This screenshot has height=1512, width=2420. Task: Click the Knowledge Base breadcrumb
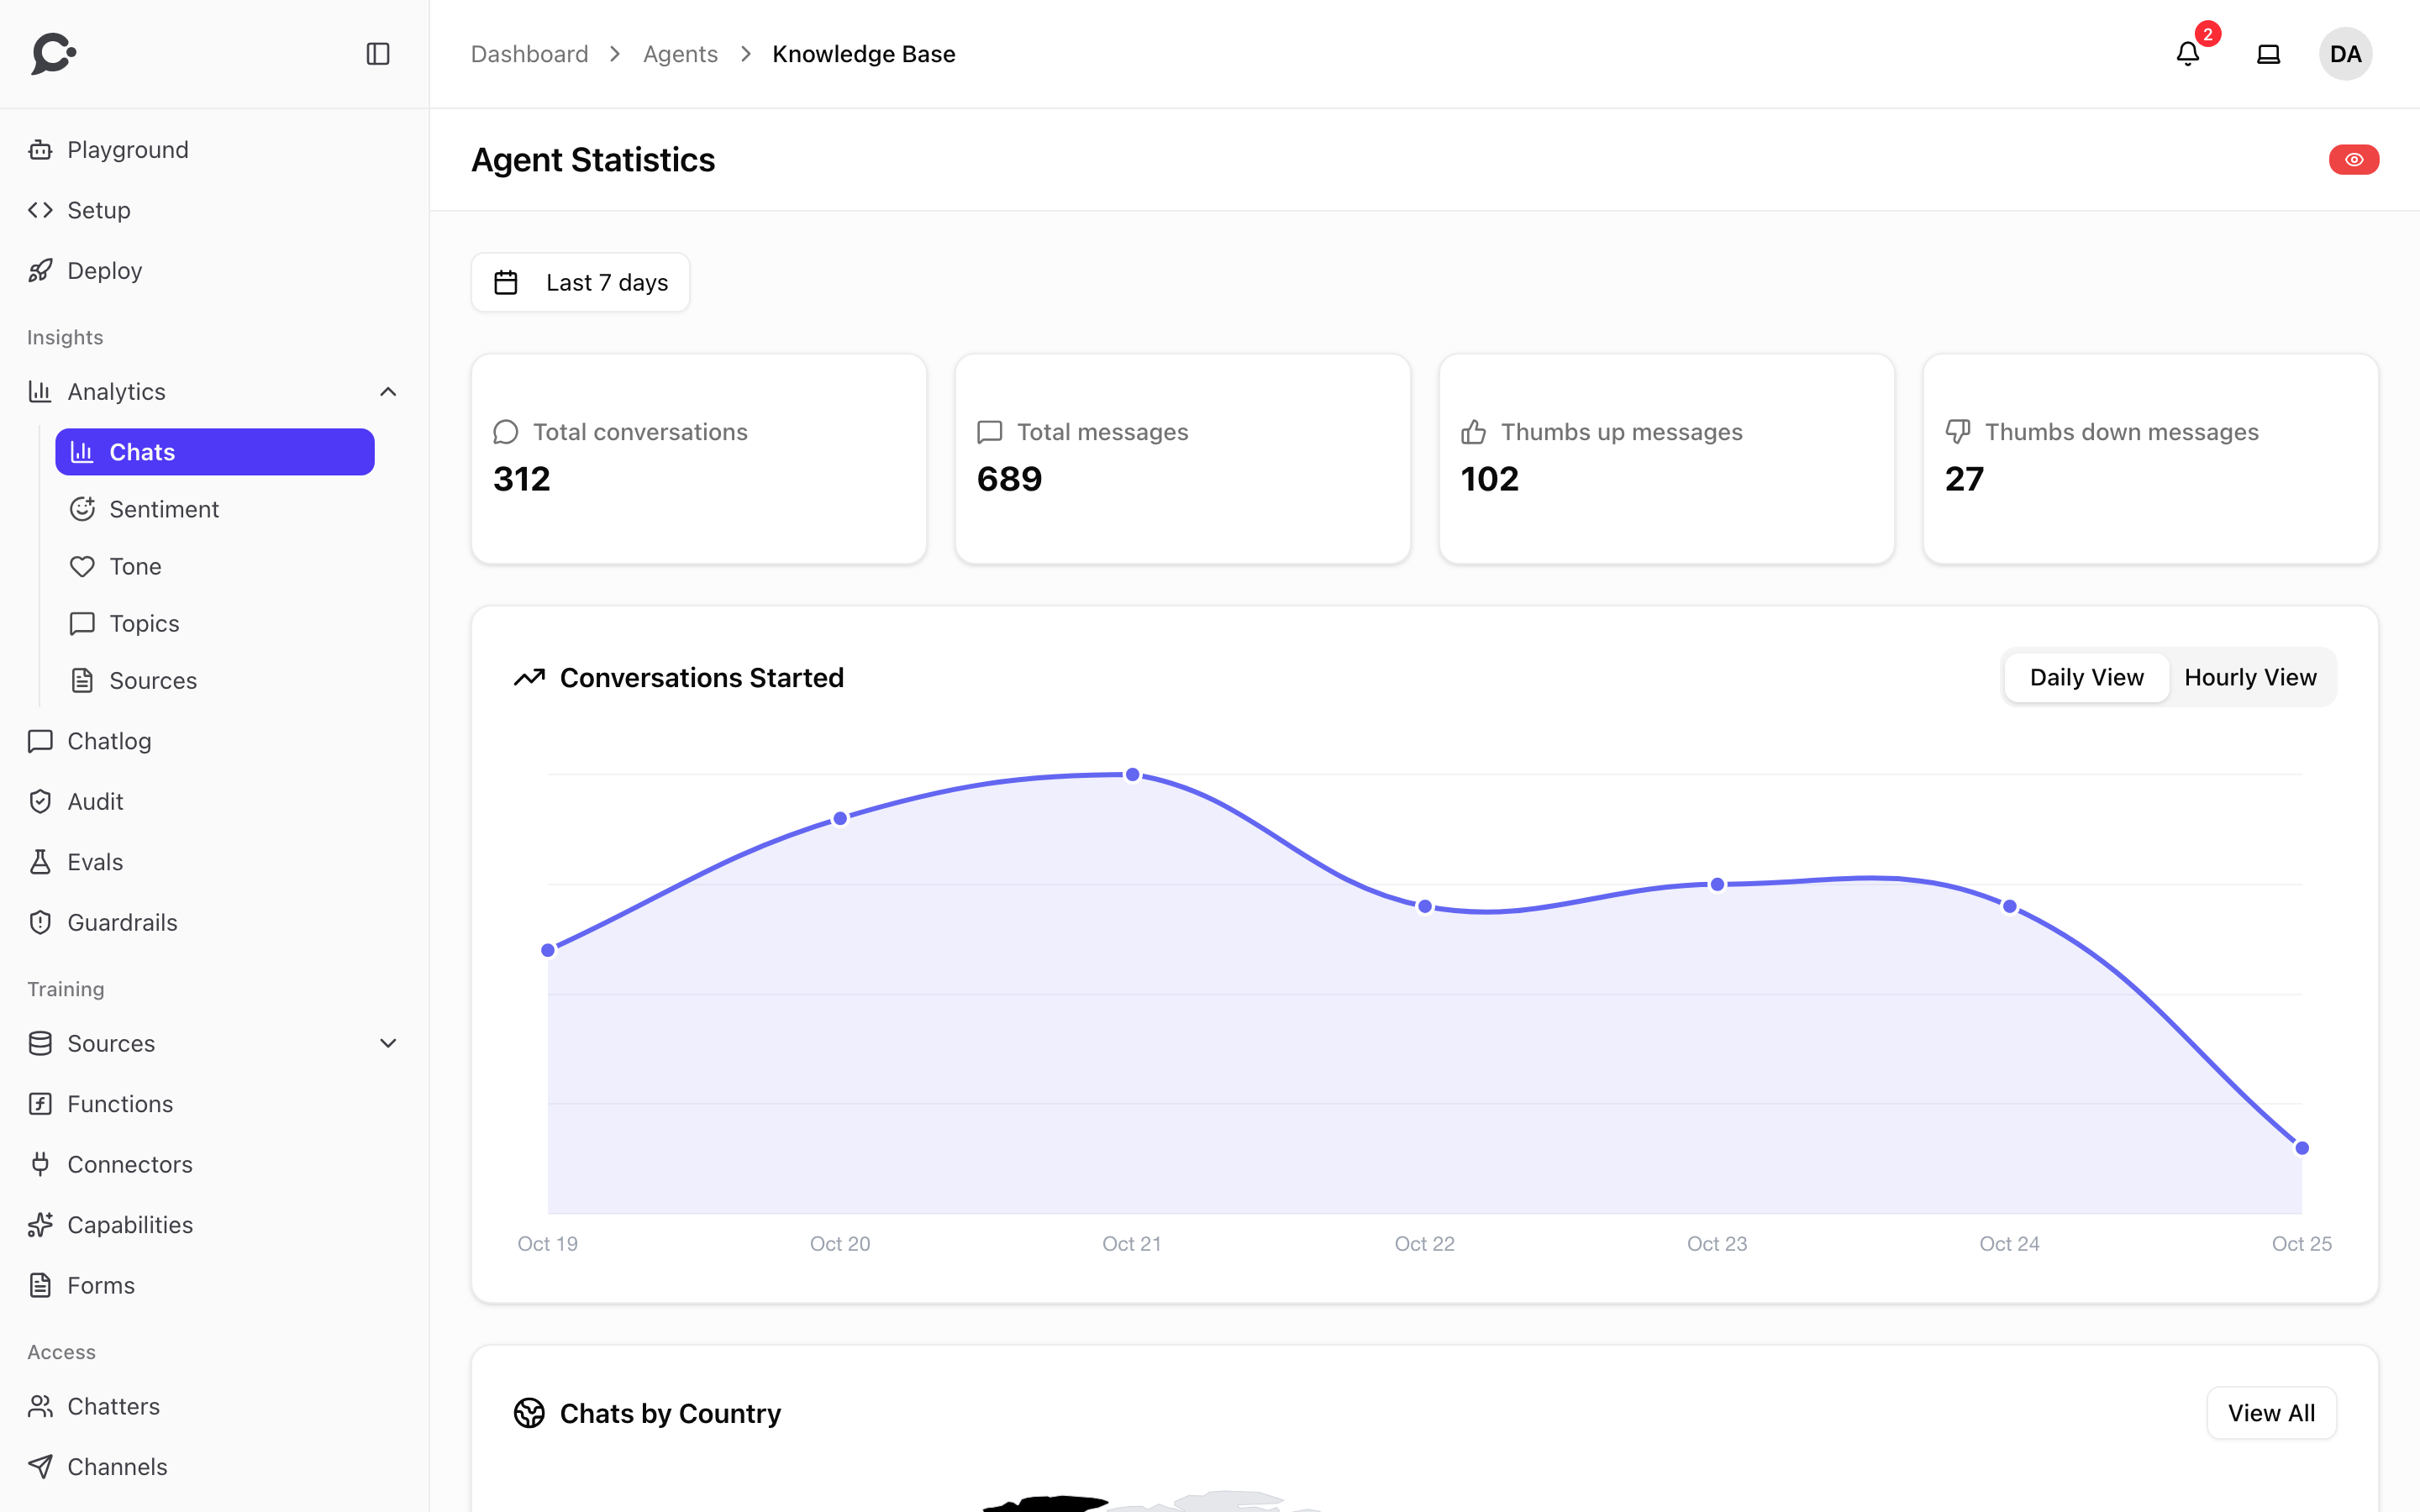coord(864,54)
